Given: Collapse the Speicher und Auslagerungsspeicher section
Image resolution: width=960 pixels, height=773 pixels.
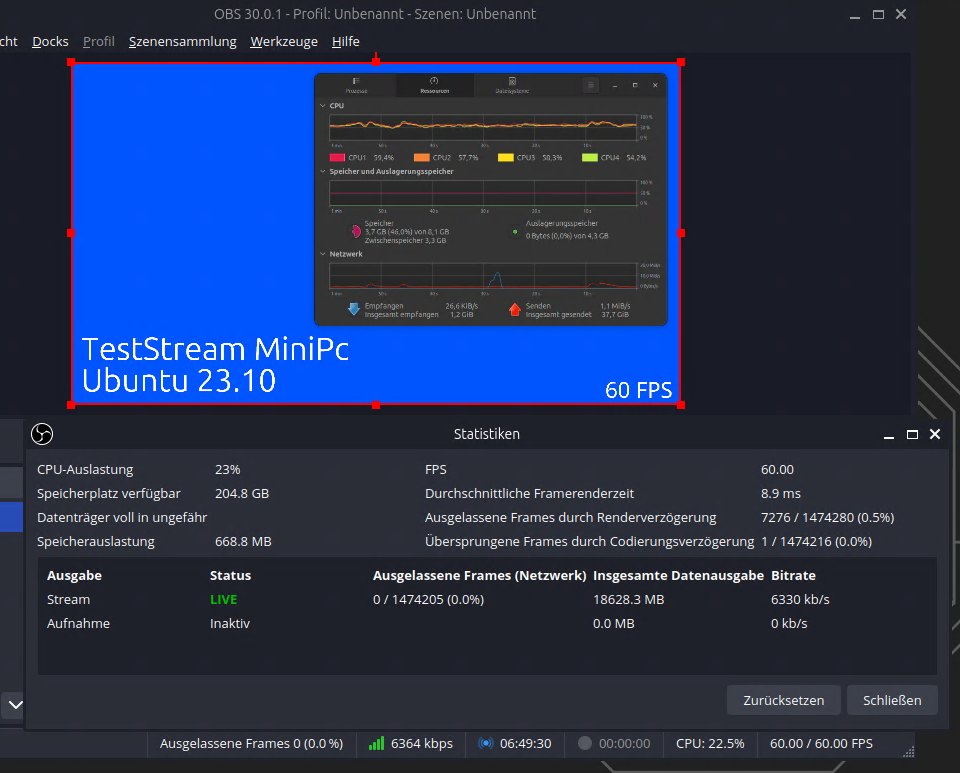Looking at the screenshot, I should point(322,172).
